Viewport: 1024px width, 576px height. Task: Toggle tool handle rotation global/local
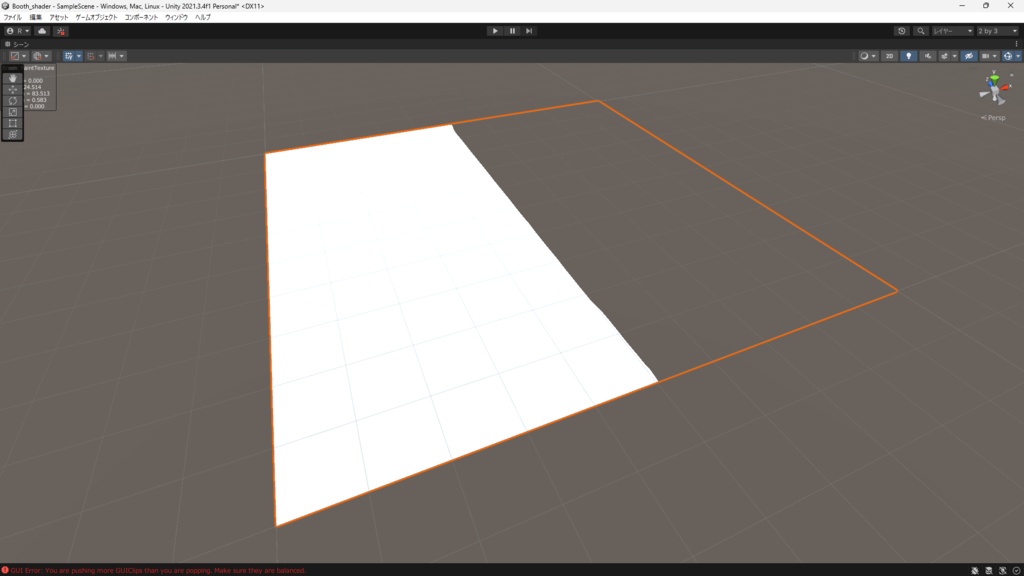37,56
